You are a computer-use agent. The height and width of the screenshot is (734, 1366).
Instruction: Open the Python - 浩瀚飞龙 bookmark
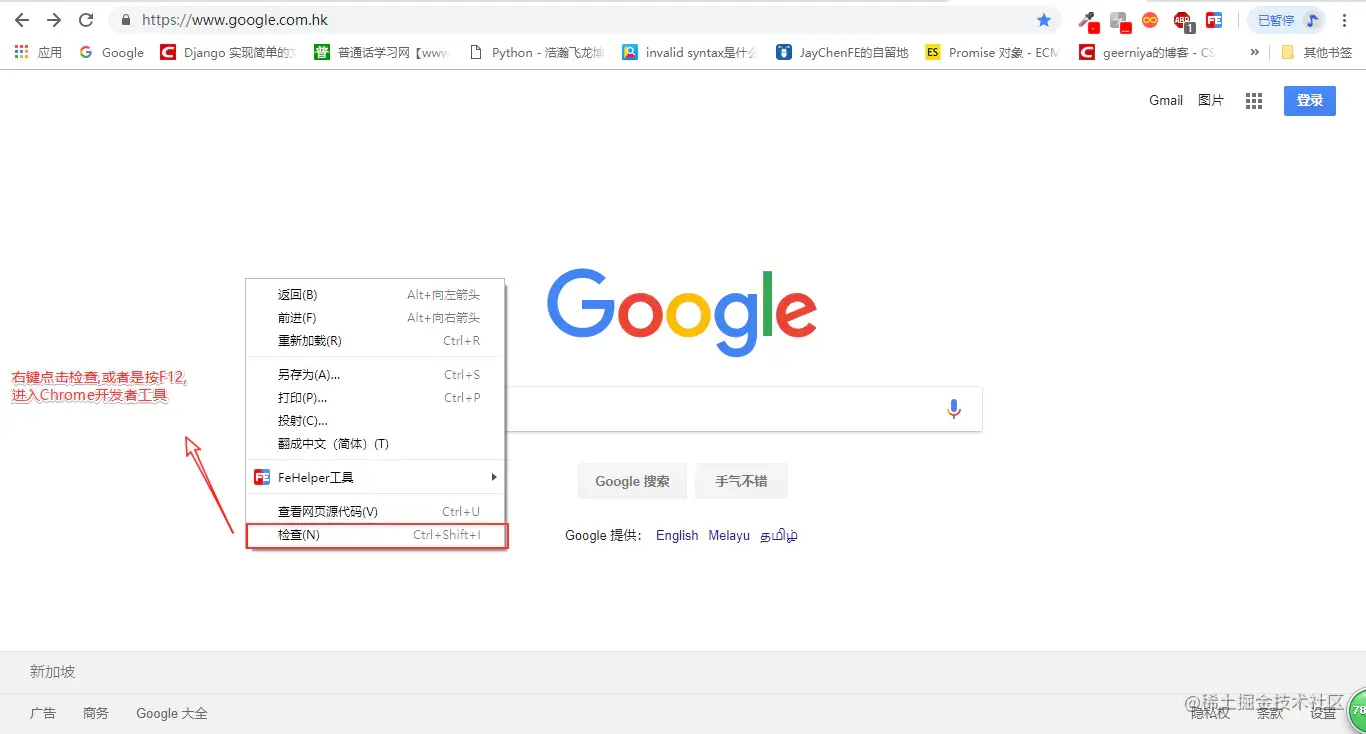(x=536, y=52)
